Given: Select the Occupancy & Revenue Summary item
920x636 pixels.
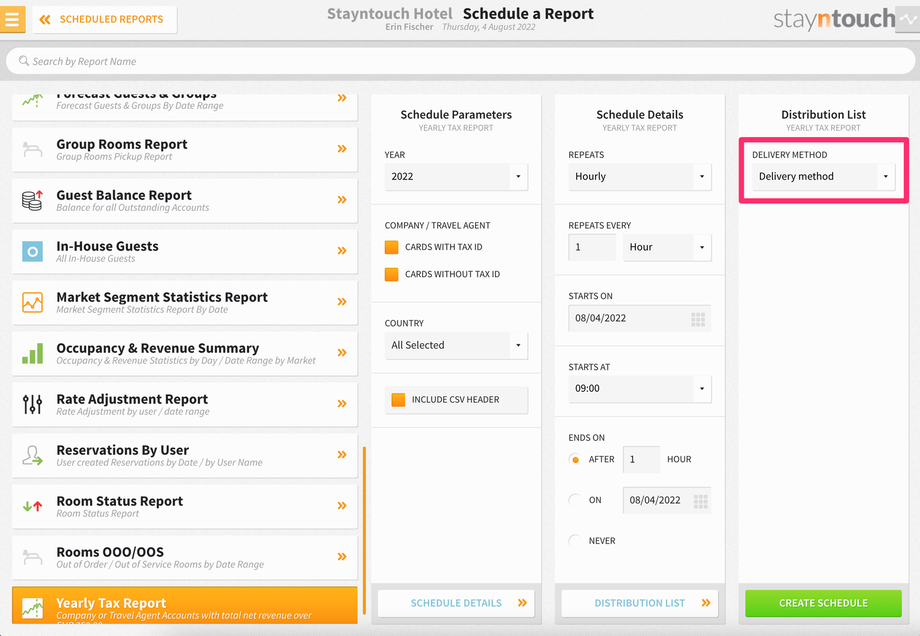Looking at the screenshot, I should (x=185, y=354).
